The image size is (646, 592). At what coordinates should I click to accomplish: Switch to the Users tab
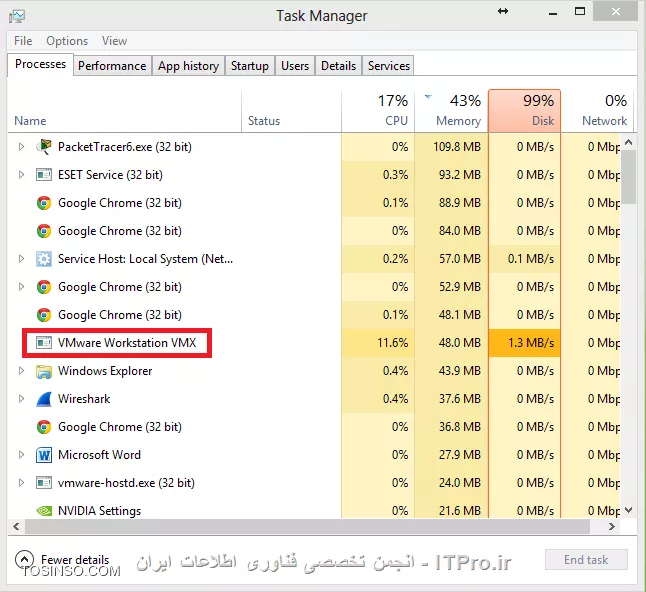click(295, 66)
